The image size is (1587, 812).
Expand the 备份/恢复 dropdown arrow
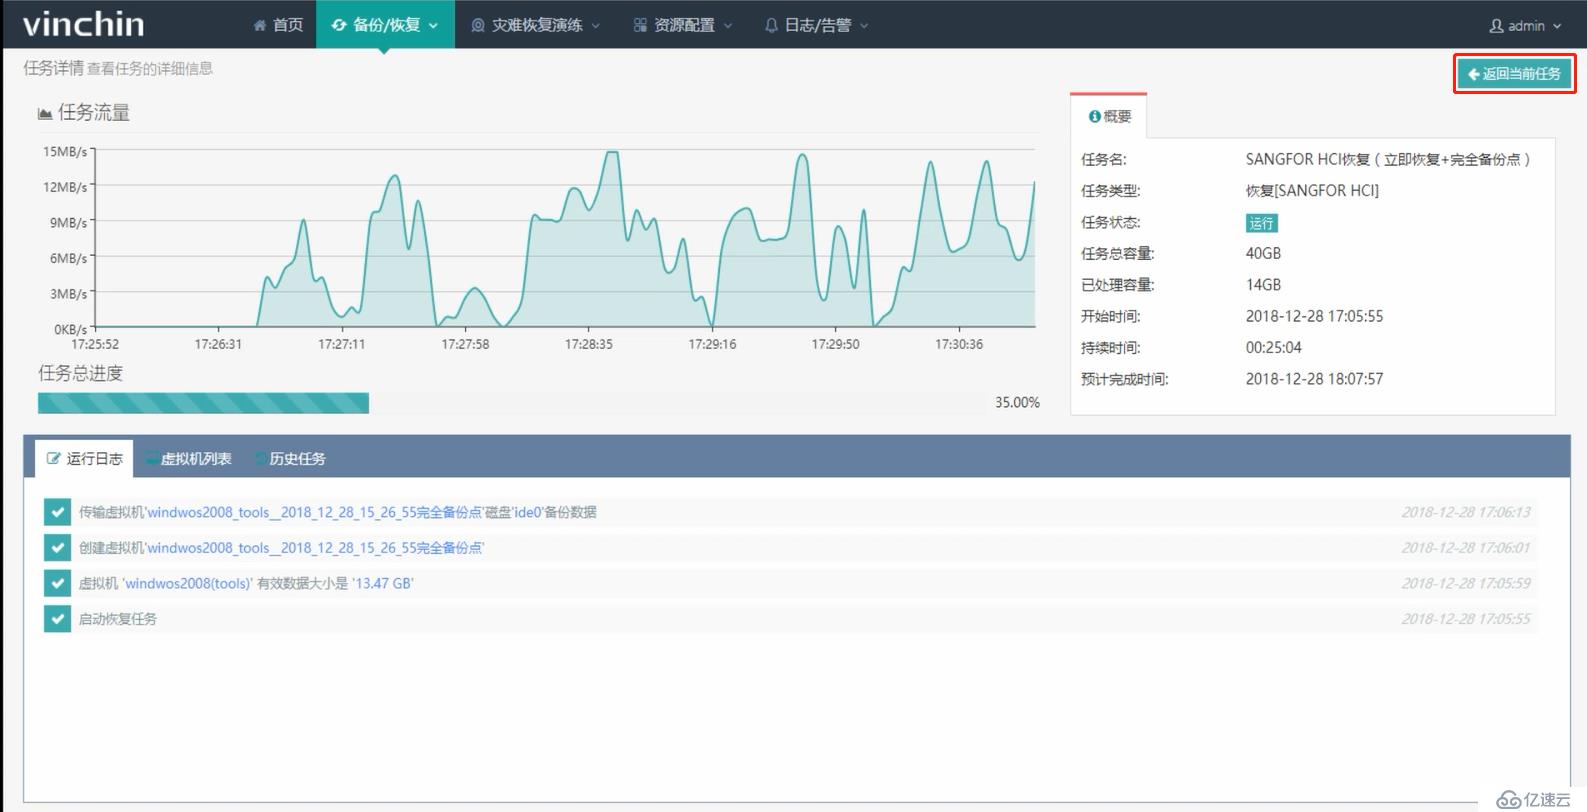pos(433,26)
